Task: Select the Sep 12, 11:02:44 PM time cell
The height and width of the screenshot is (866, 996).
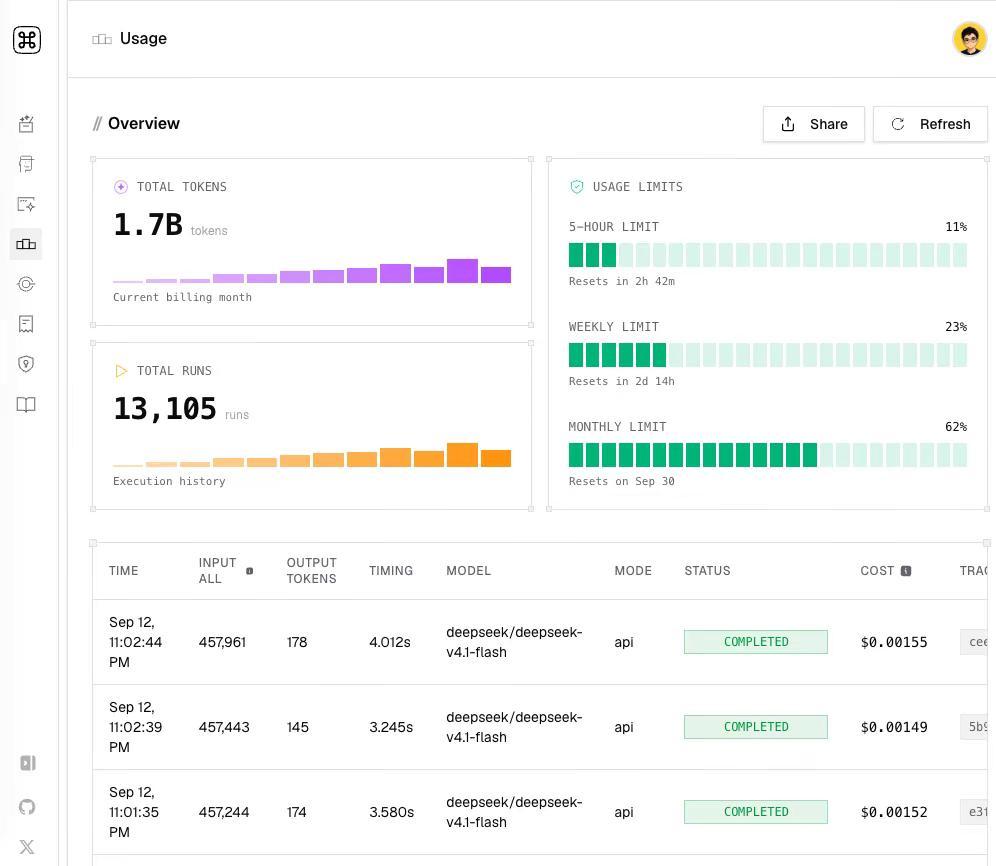Action: click(135, 642)
